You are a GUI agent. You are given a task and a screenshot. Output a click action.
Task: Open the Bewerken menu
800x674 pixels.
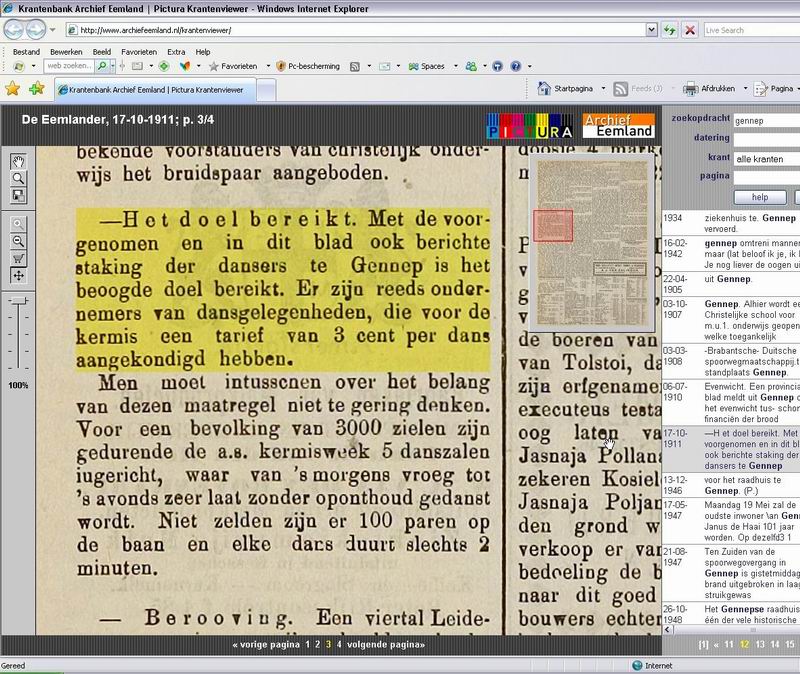click(x=66, y=52)
